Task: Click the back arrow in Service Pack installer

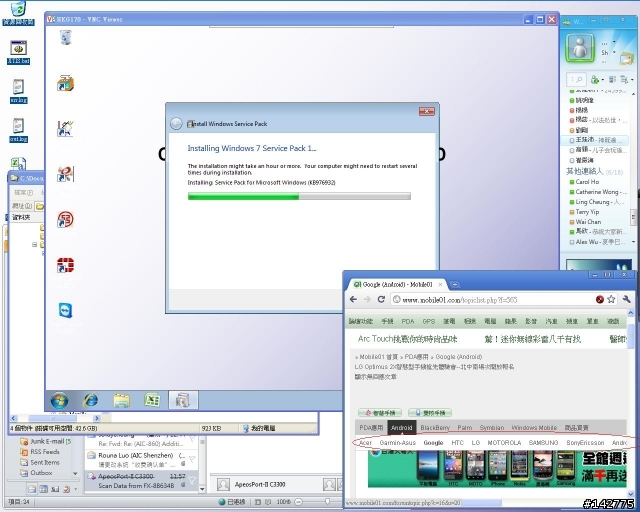Action: [x=176, y=124]
